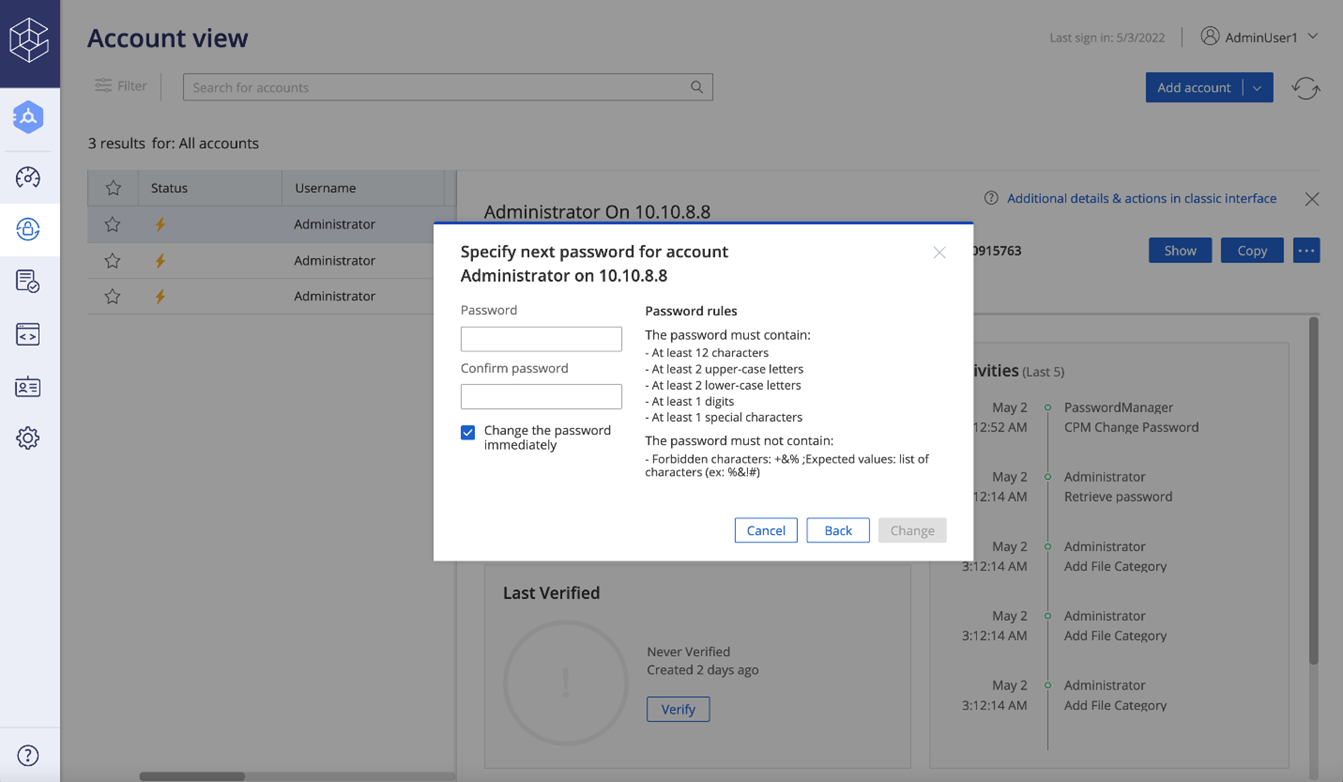Viewport: 1343px width, 782px height.
Task: Click the dashboard gauge icon in sidebar
Action: (28, 178)
